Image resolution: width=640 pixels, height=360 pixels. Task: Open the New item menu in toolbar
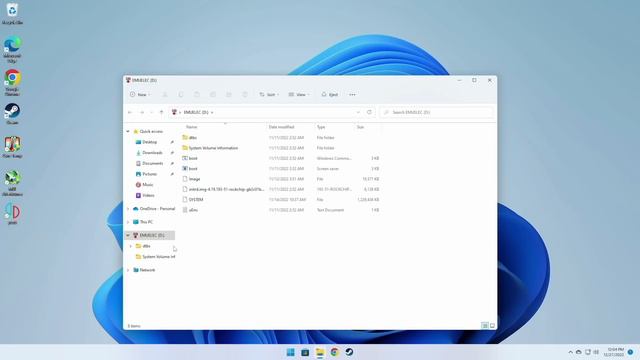coord(140,95)
